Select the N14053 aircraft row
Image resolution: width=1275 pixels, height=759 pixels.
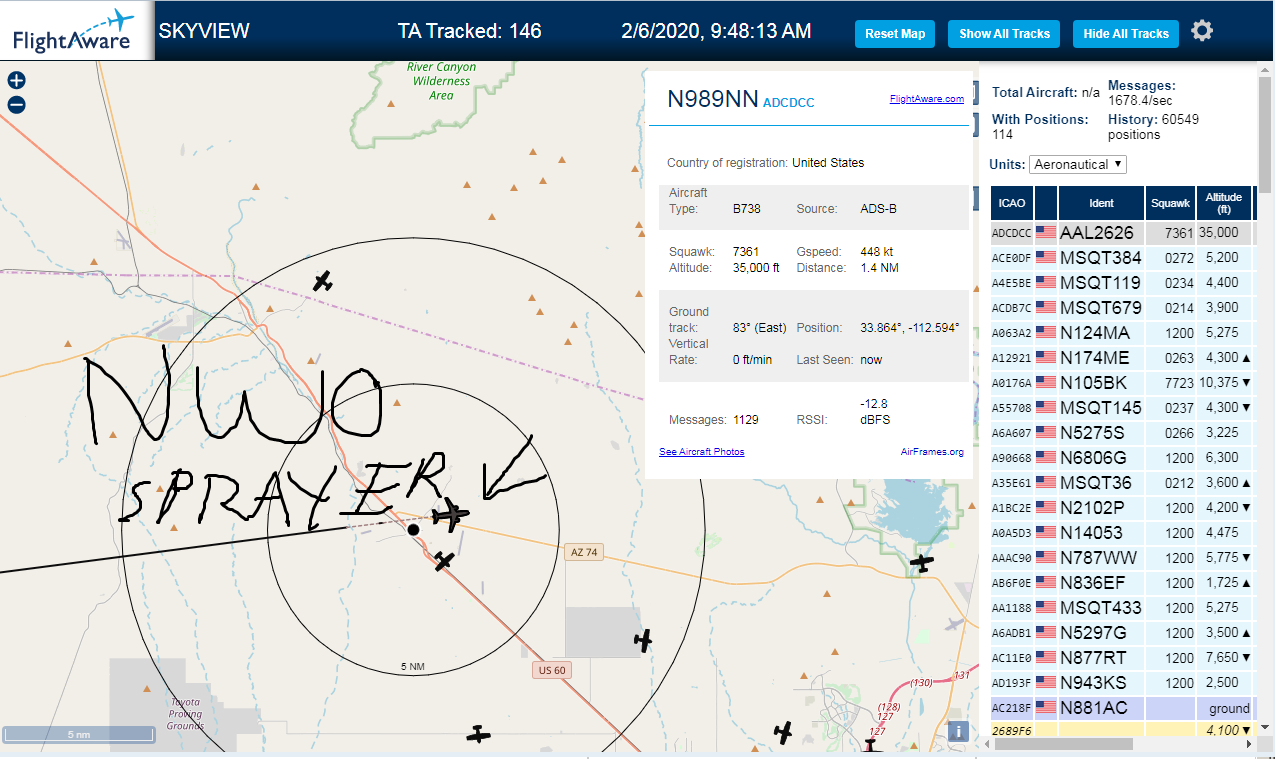pyautogui.click(x=1123, y=532)
